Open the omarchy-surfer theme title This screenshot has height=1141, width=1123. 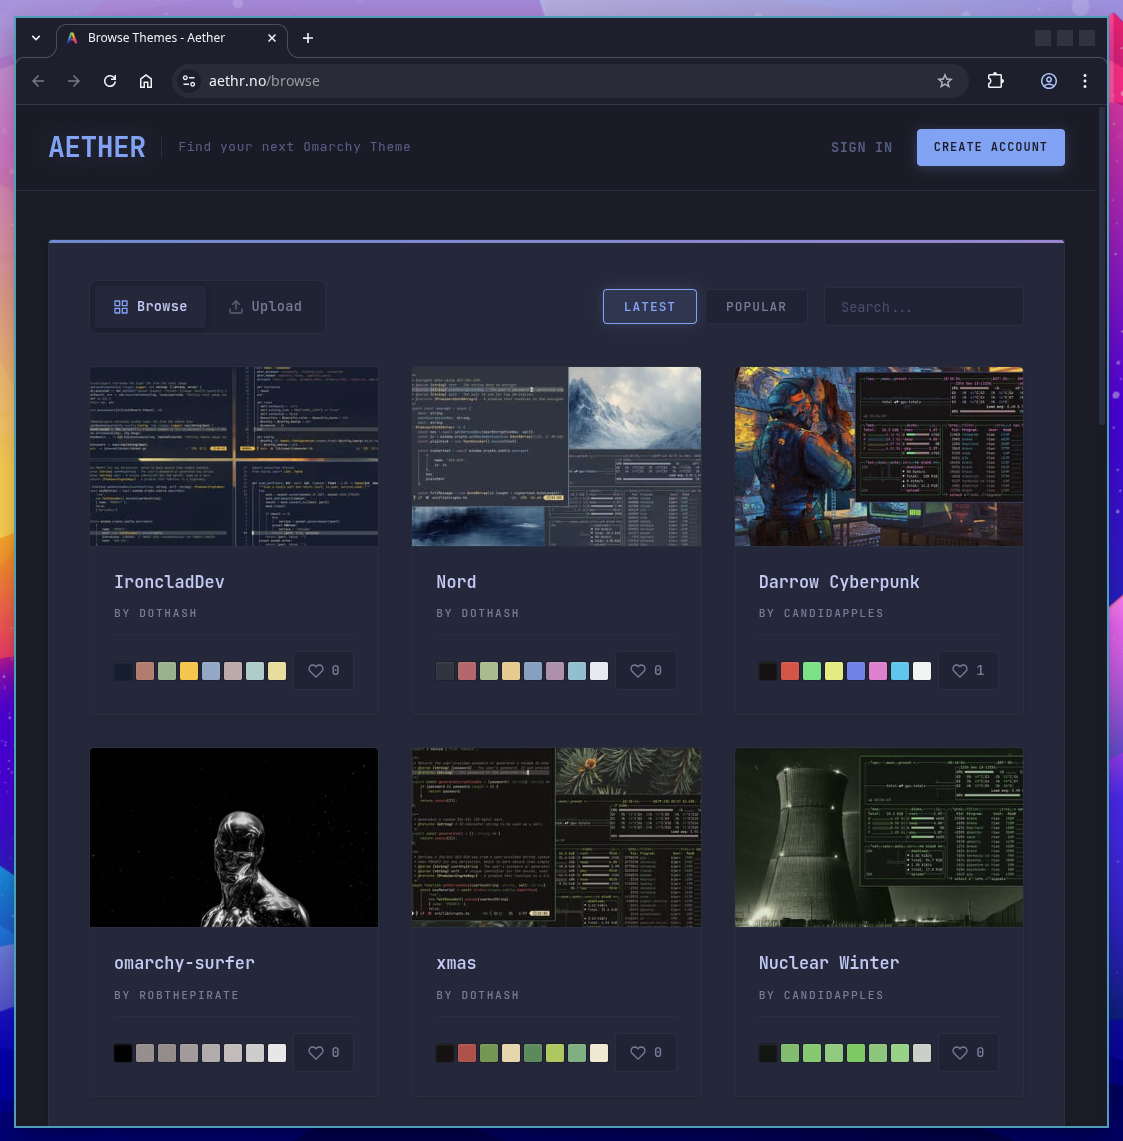(x=184, y=963)
